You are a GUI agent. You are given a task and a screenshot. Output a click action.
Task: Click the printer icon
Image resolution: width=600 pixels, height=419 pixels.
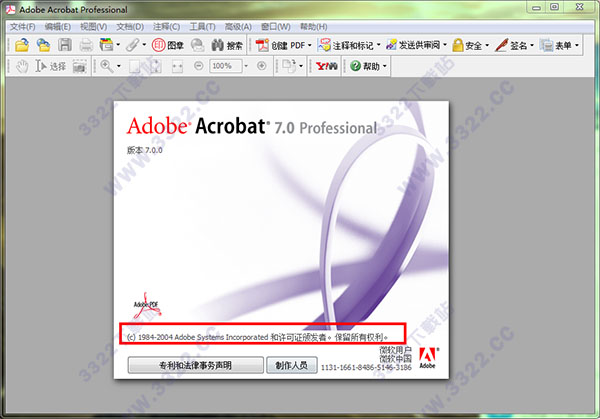point(86,46)
